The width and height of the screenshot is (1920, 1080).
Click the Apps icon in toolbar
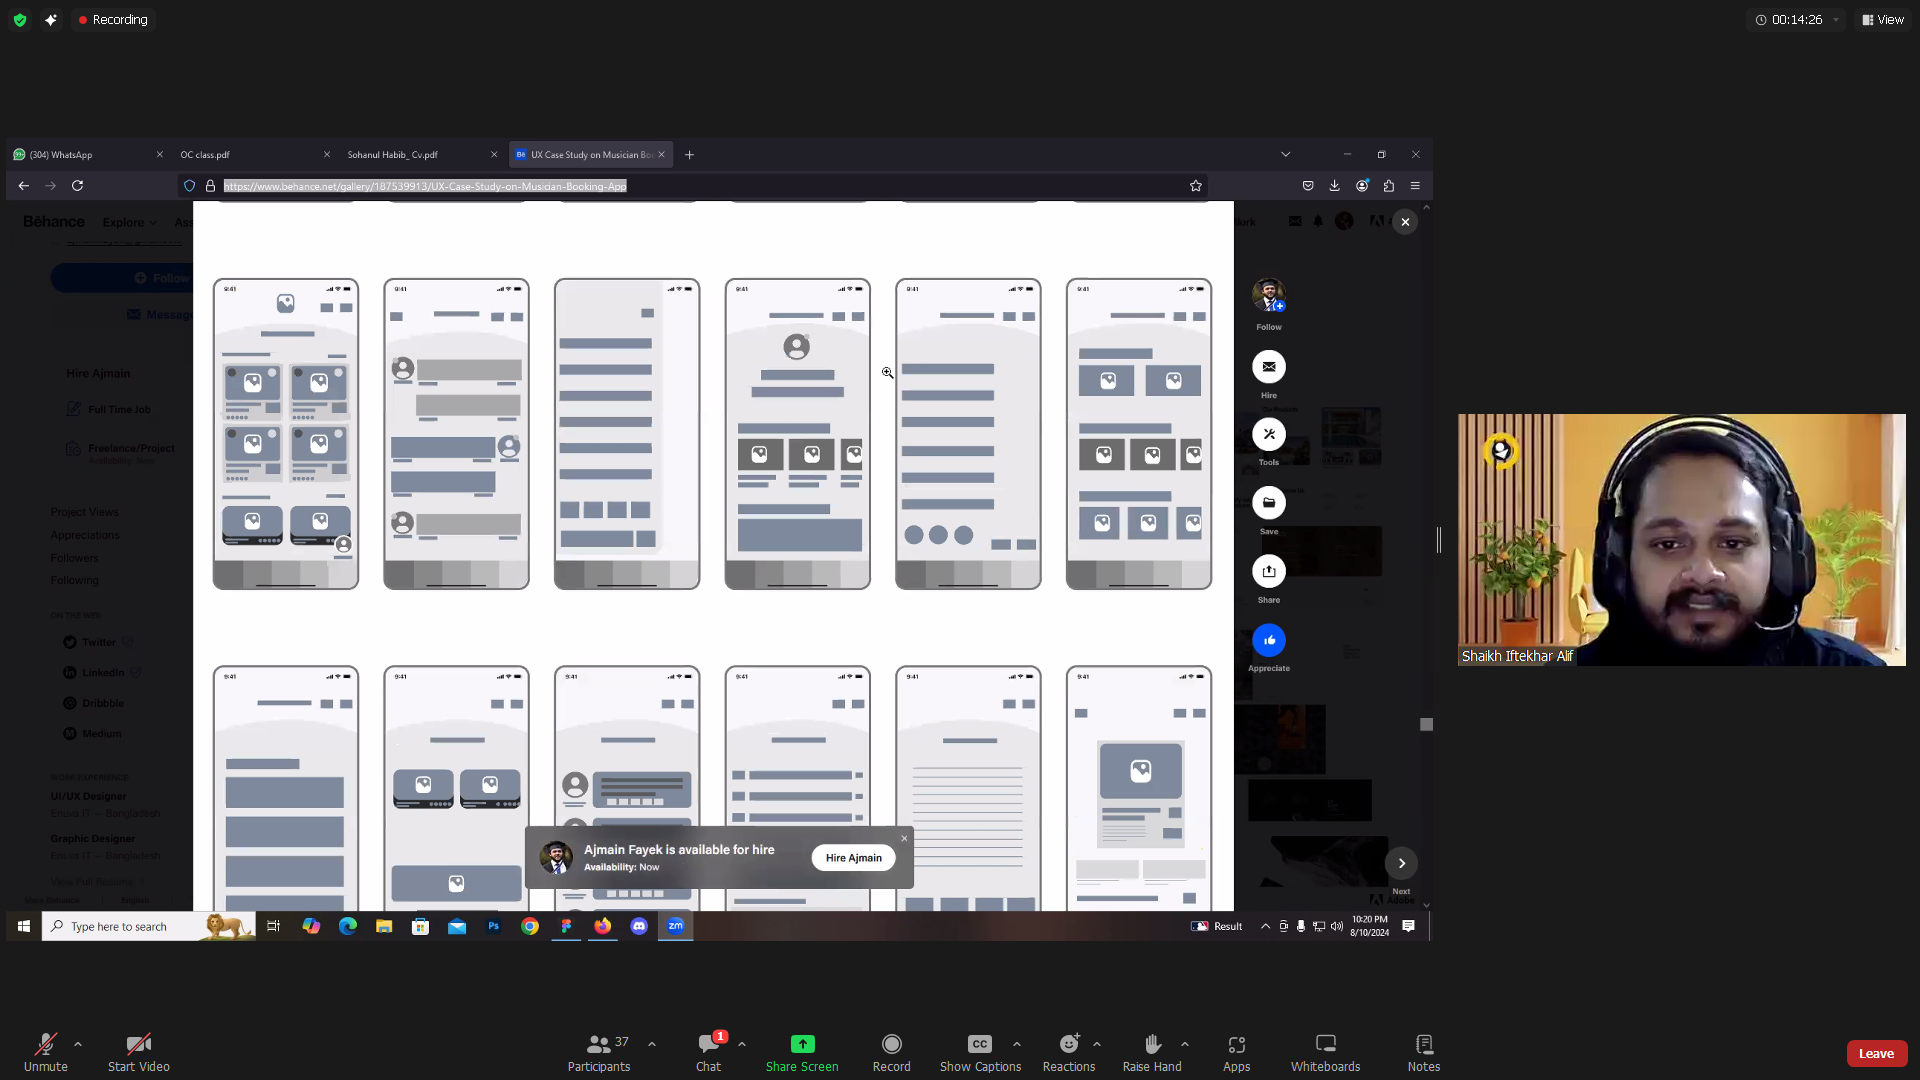(1236, 1044)
